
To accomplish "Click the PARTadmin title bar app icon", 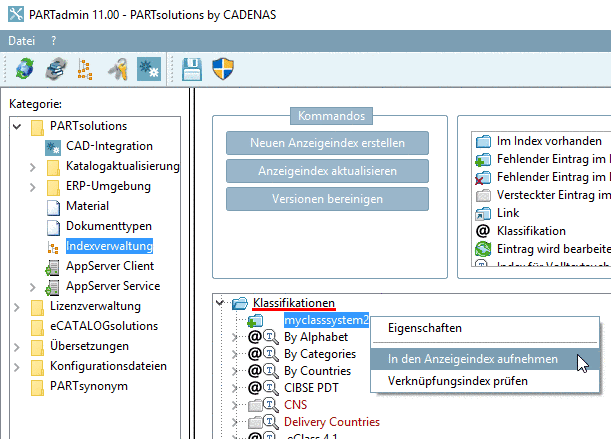I will point(16,14).
